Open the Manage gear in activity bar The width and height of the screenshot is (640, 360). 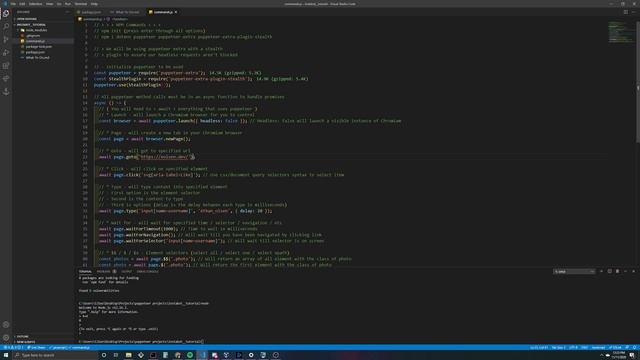(6, 338)
